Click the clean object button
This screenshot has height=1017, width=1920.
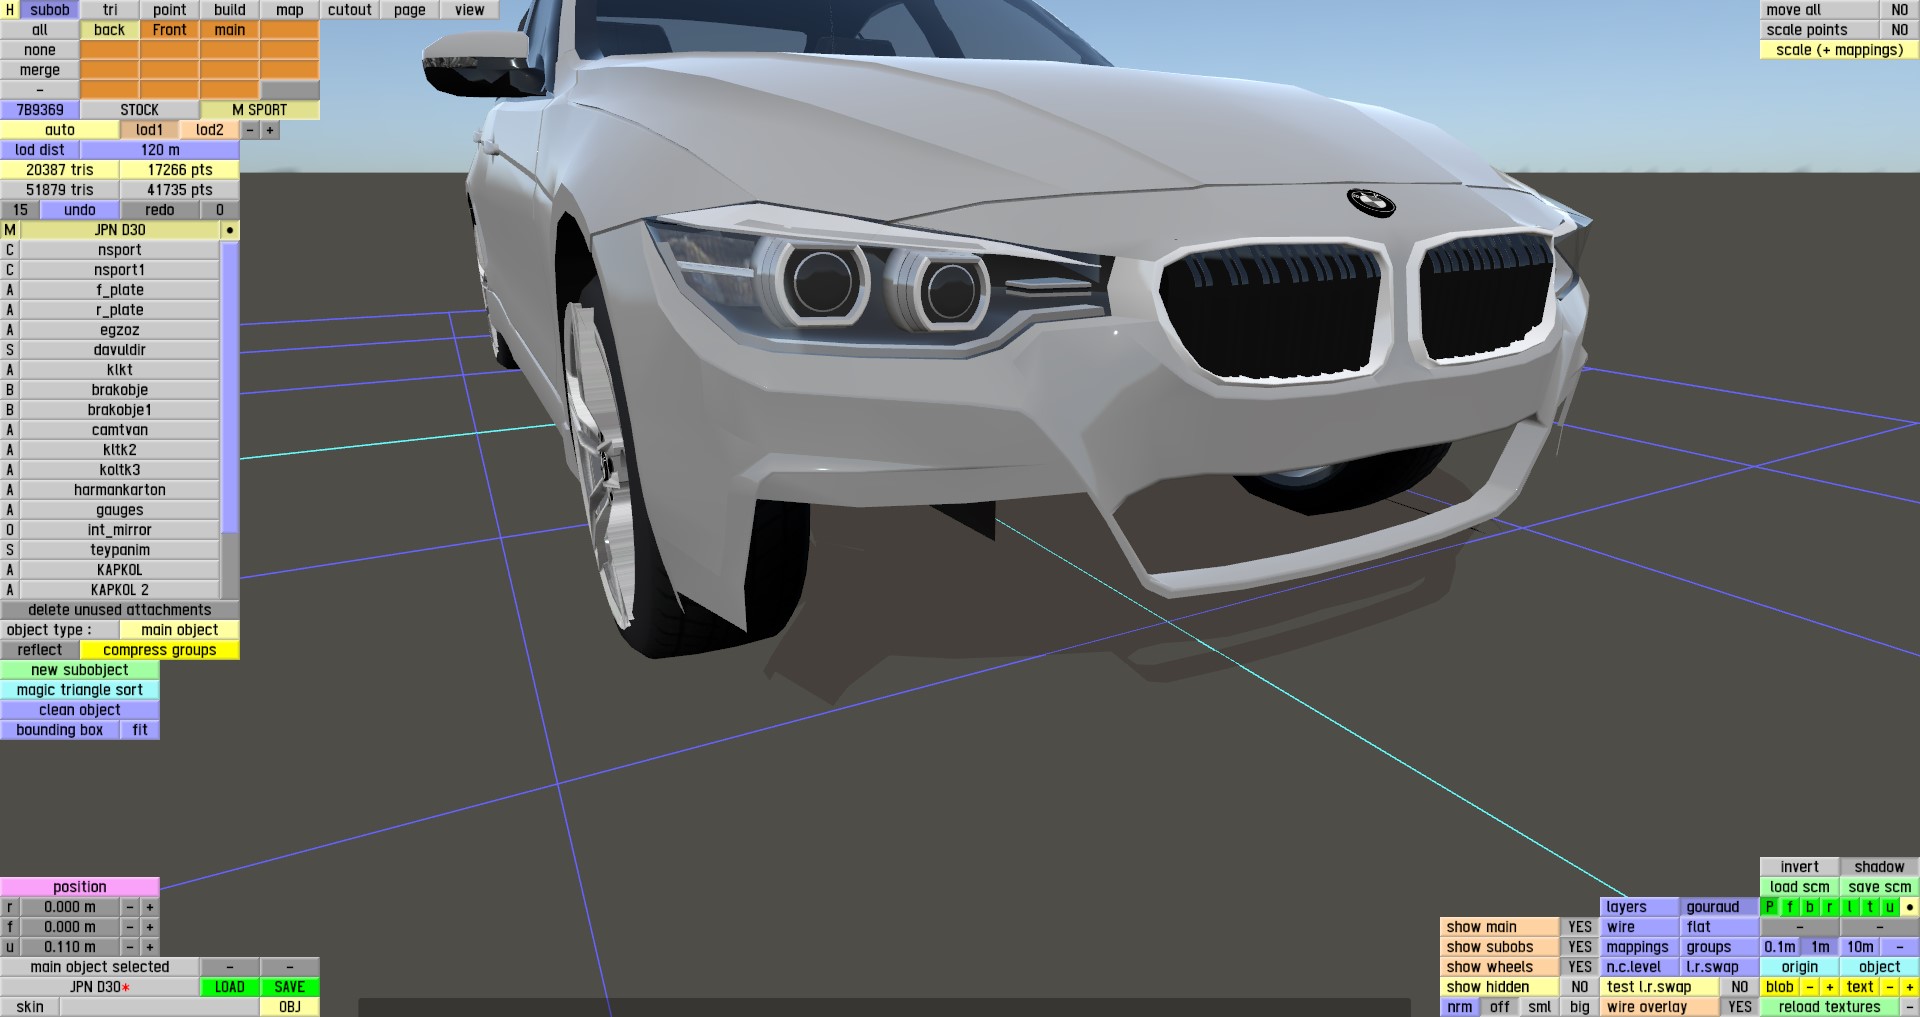tap(80, 710)
